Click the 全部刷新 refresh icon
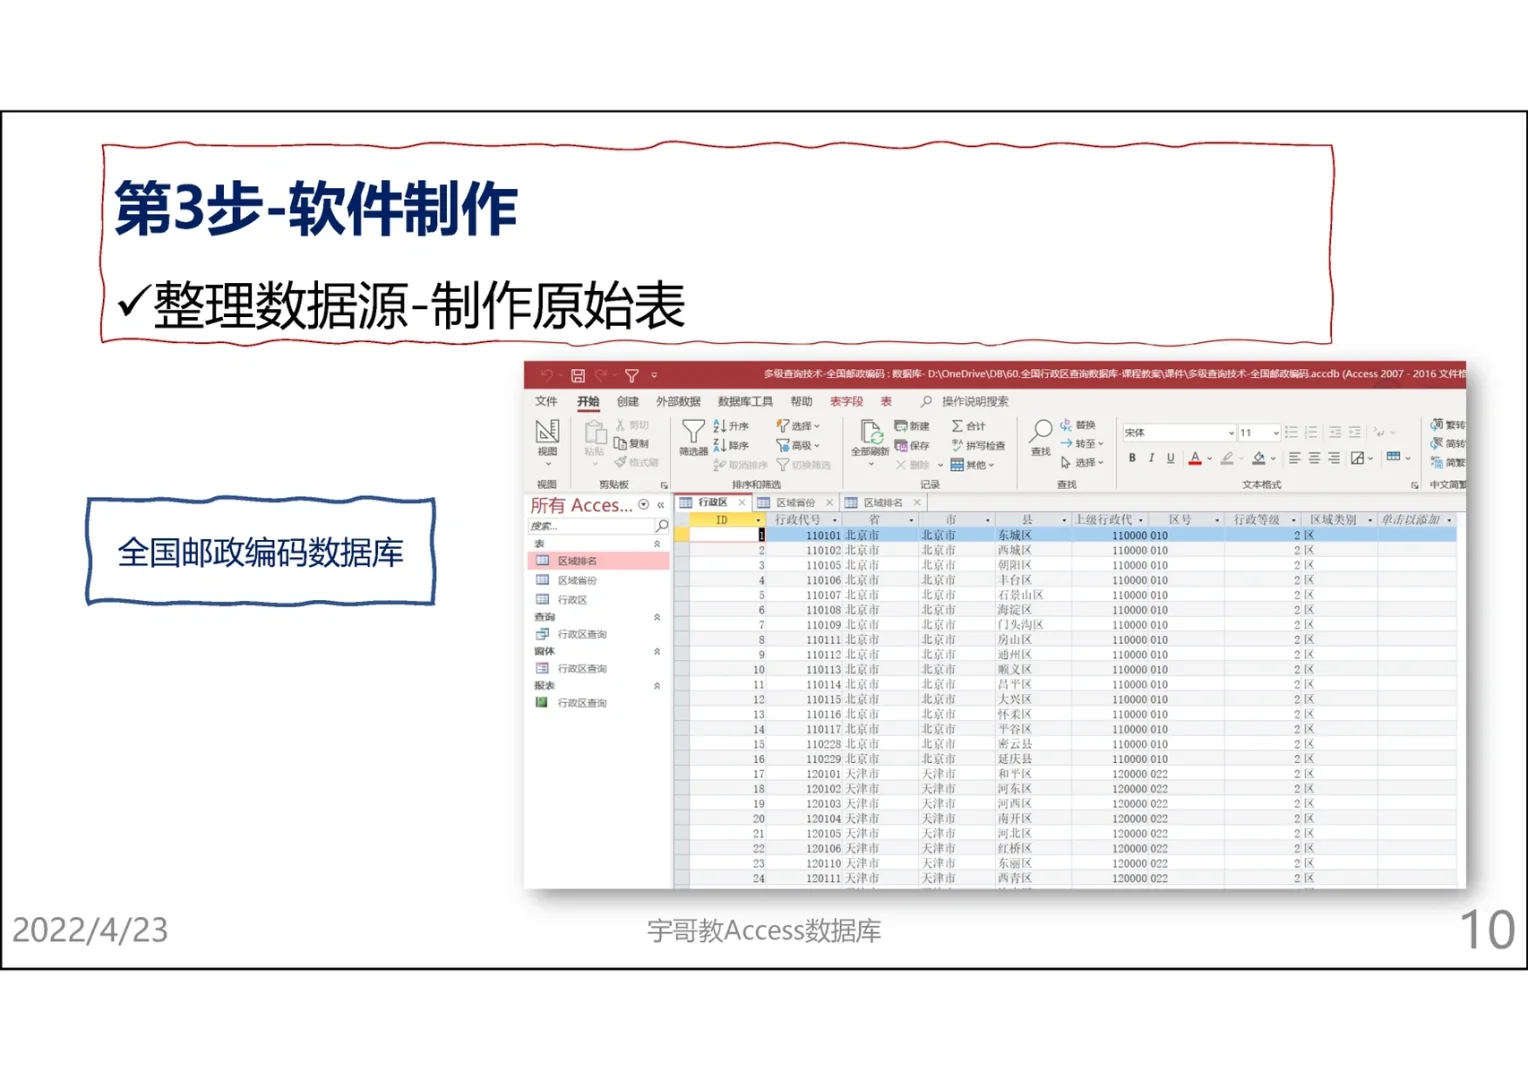1528x1080 pixels. 870,432
